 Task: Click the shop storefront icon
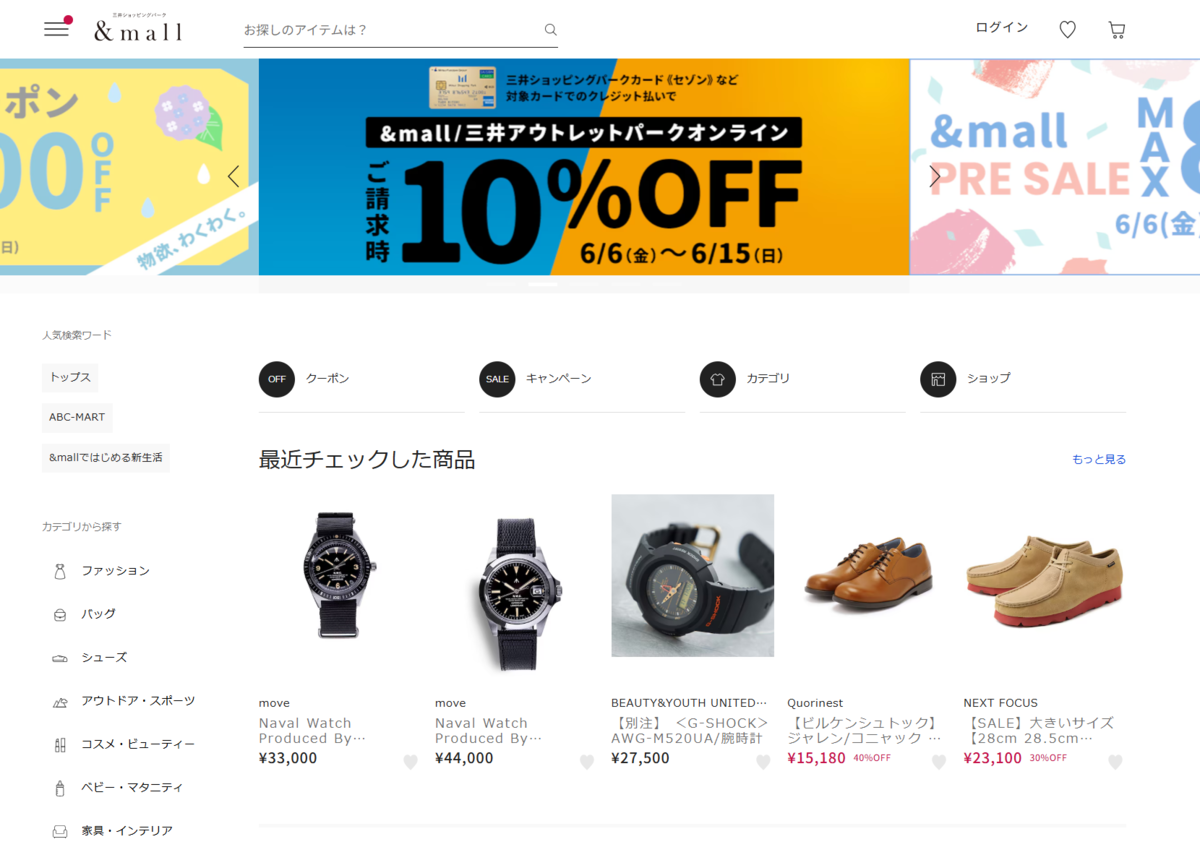(x=938, y=379)
